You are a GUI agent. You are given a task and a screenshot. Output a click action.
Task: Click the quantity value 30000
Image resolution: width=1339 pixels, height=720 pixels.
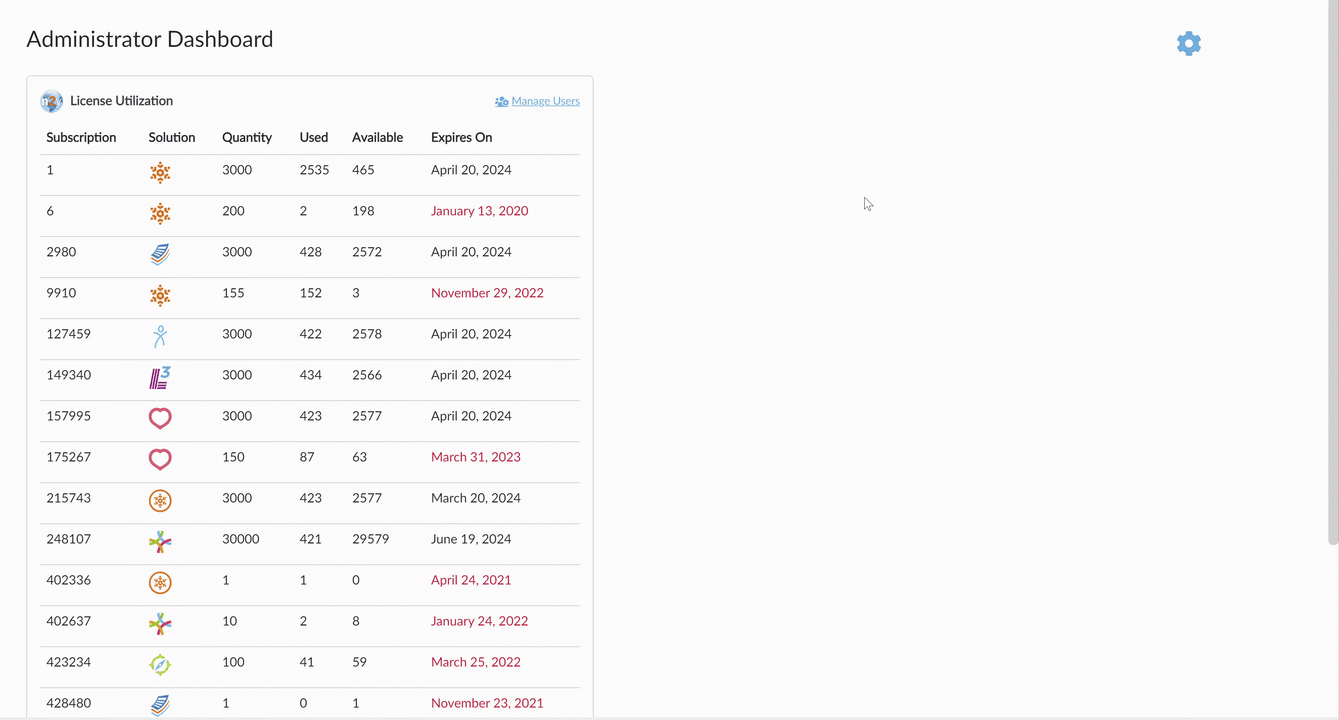tap(241, 539)
